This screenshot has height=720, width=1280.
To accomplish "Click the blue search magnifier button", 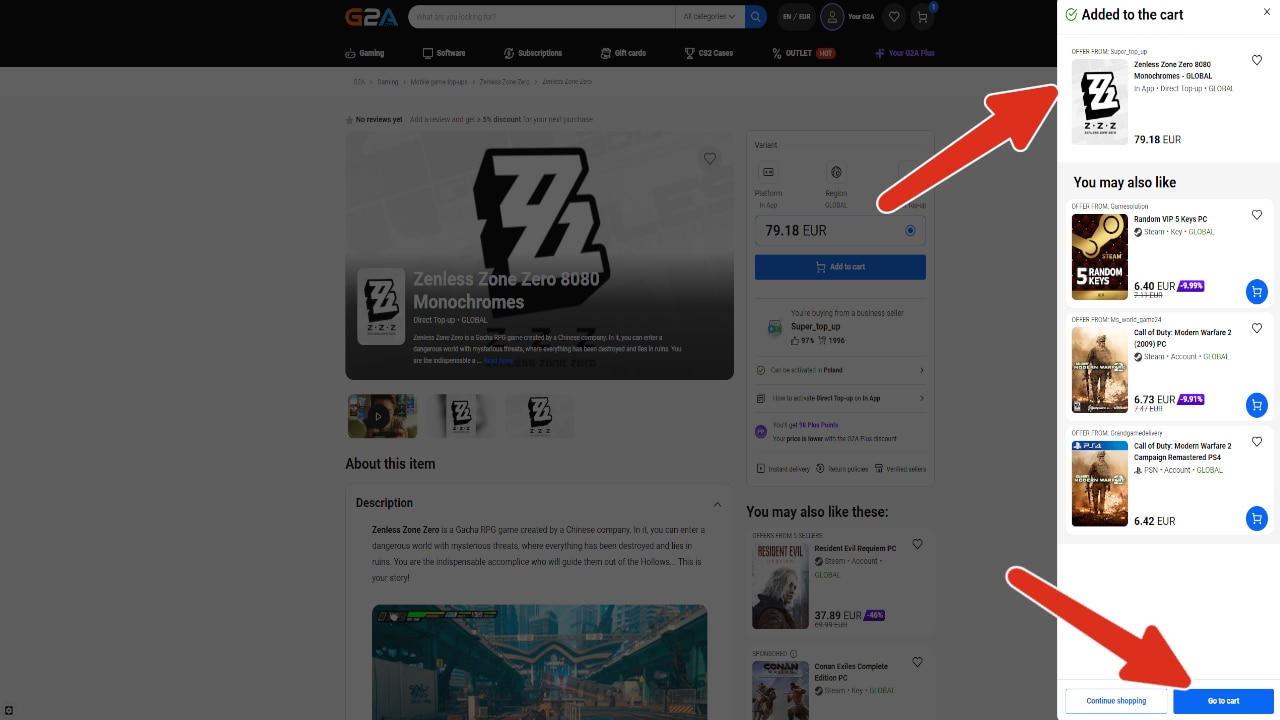I will 755,17.
